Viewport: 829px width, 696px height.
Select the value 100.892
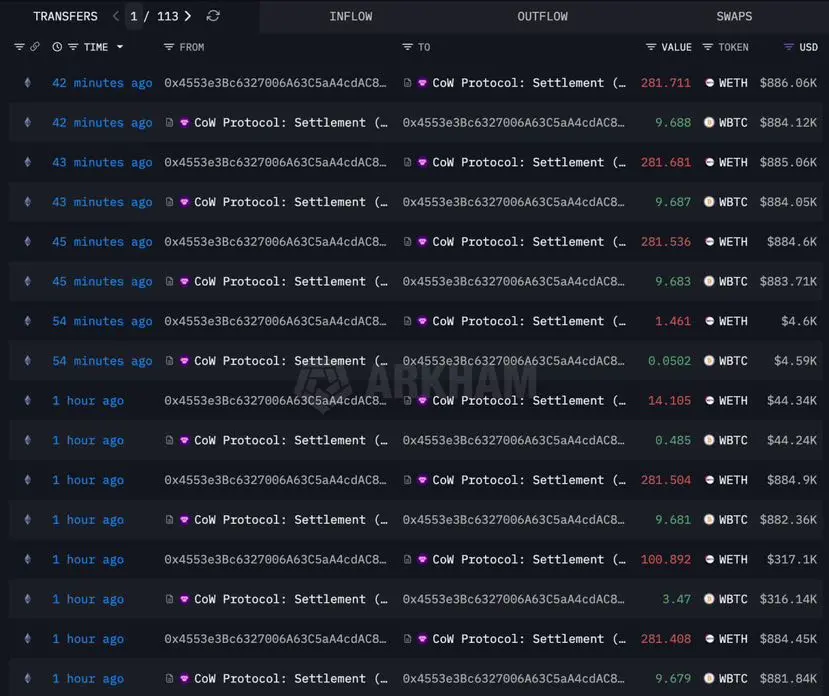click(666, 559)
